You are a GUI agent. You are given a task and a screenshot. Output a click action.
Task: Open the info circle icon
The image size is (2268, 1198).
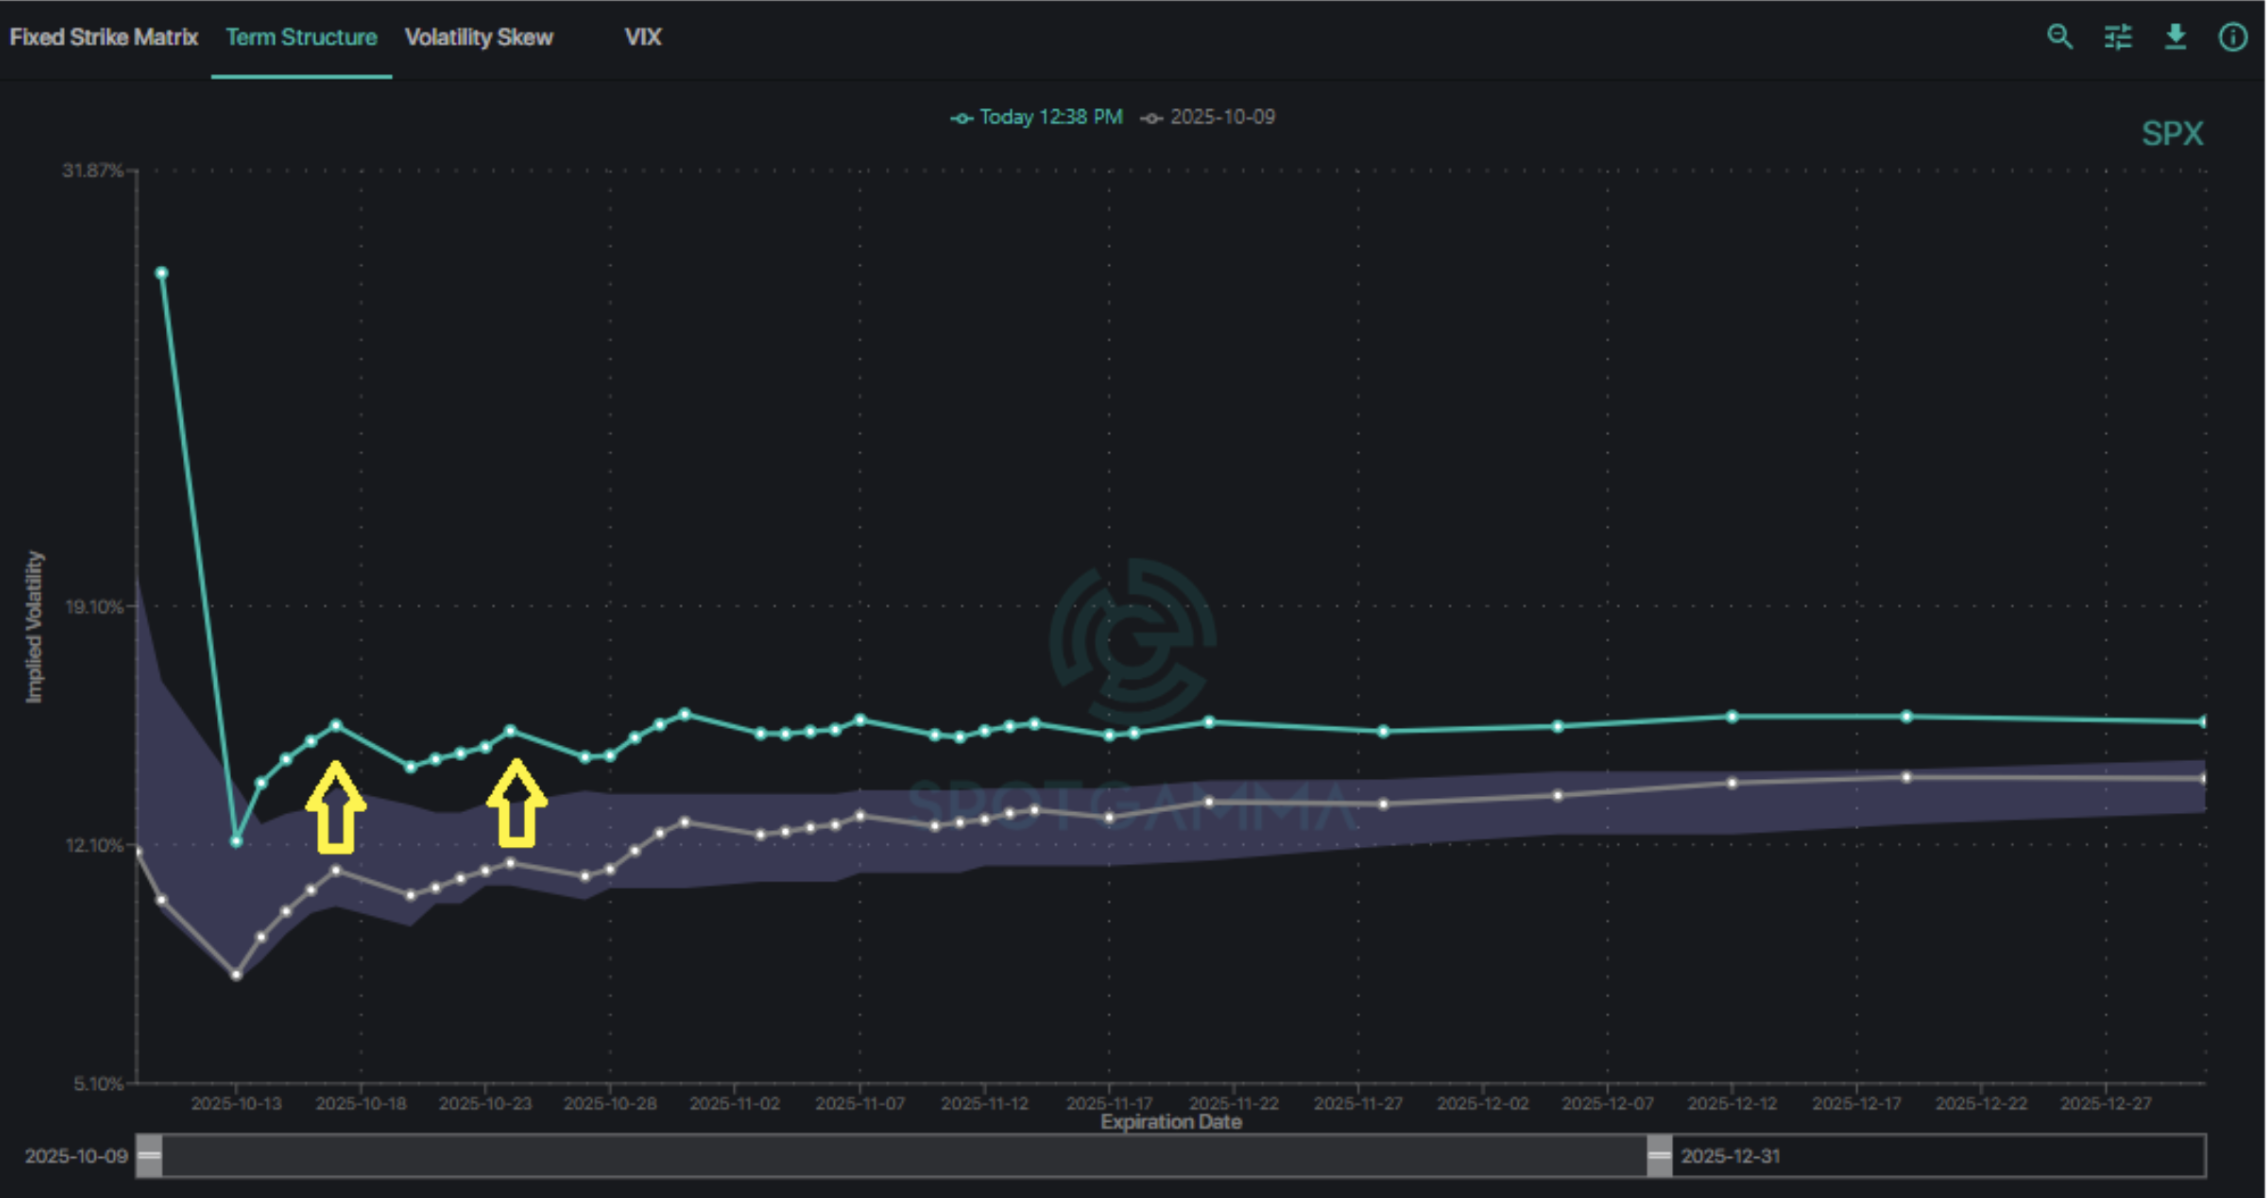pos(2232,37)
